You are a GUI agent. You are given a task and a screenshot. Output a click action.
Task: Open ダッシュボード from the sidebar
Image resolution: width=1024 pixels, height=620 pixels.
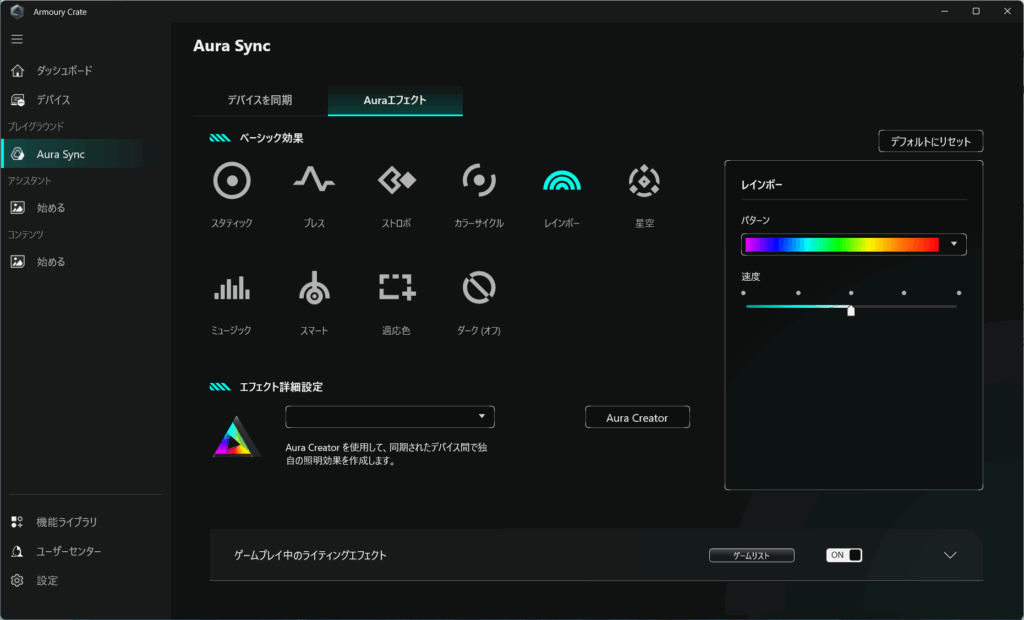pyautogui.click(x=64, y=71)
